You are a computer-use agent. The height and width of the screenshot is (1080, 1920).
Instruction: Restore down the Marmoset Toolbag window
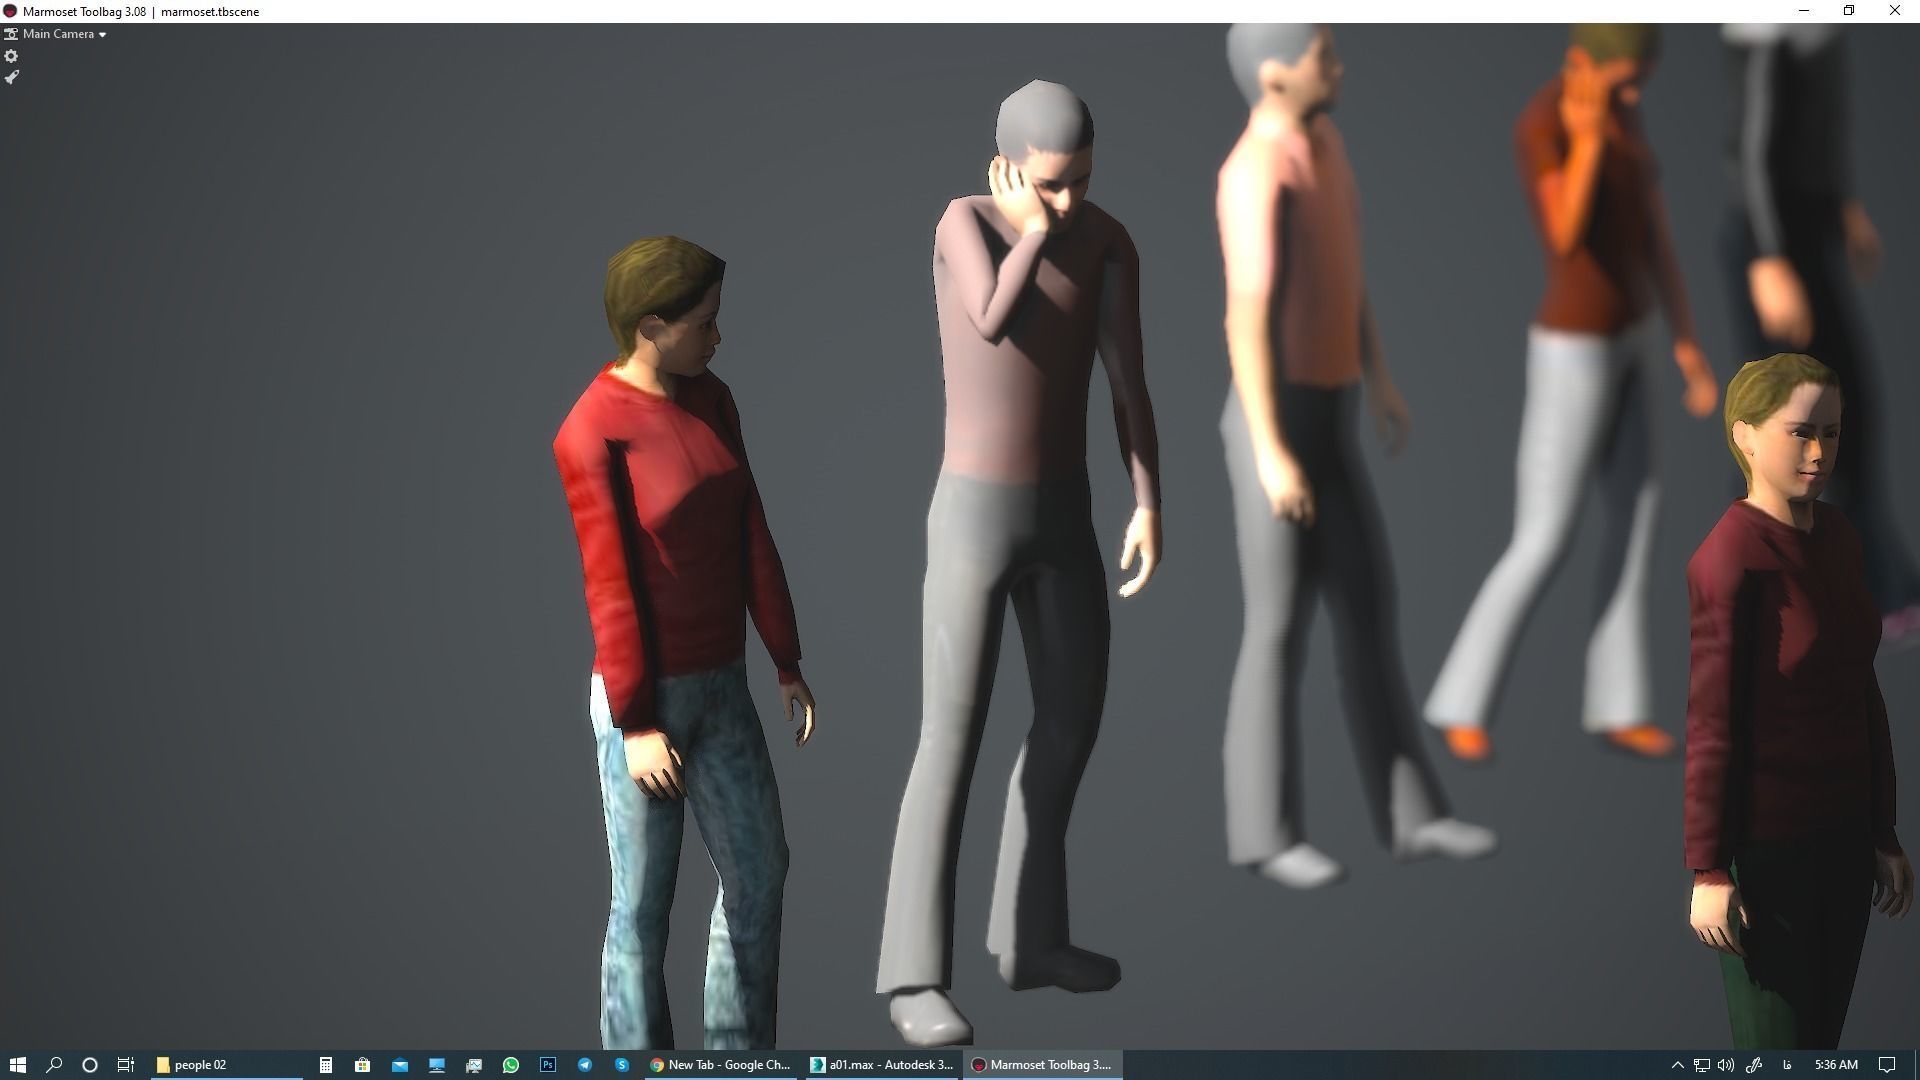[x=1849, y=11]
